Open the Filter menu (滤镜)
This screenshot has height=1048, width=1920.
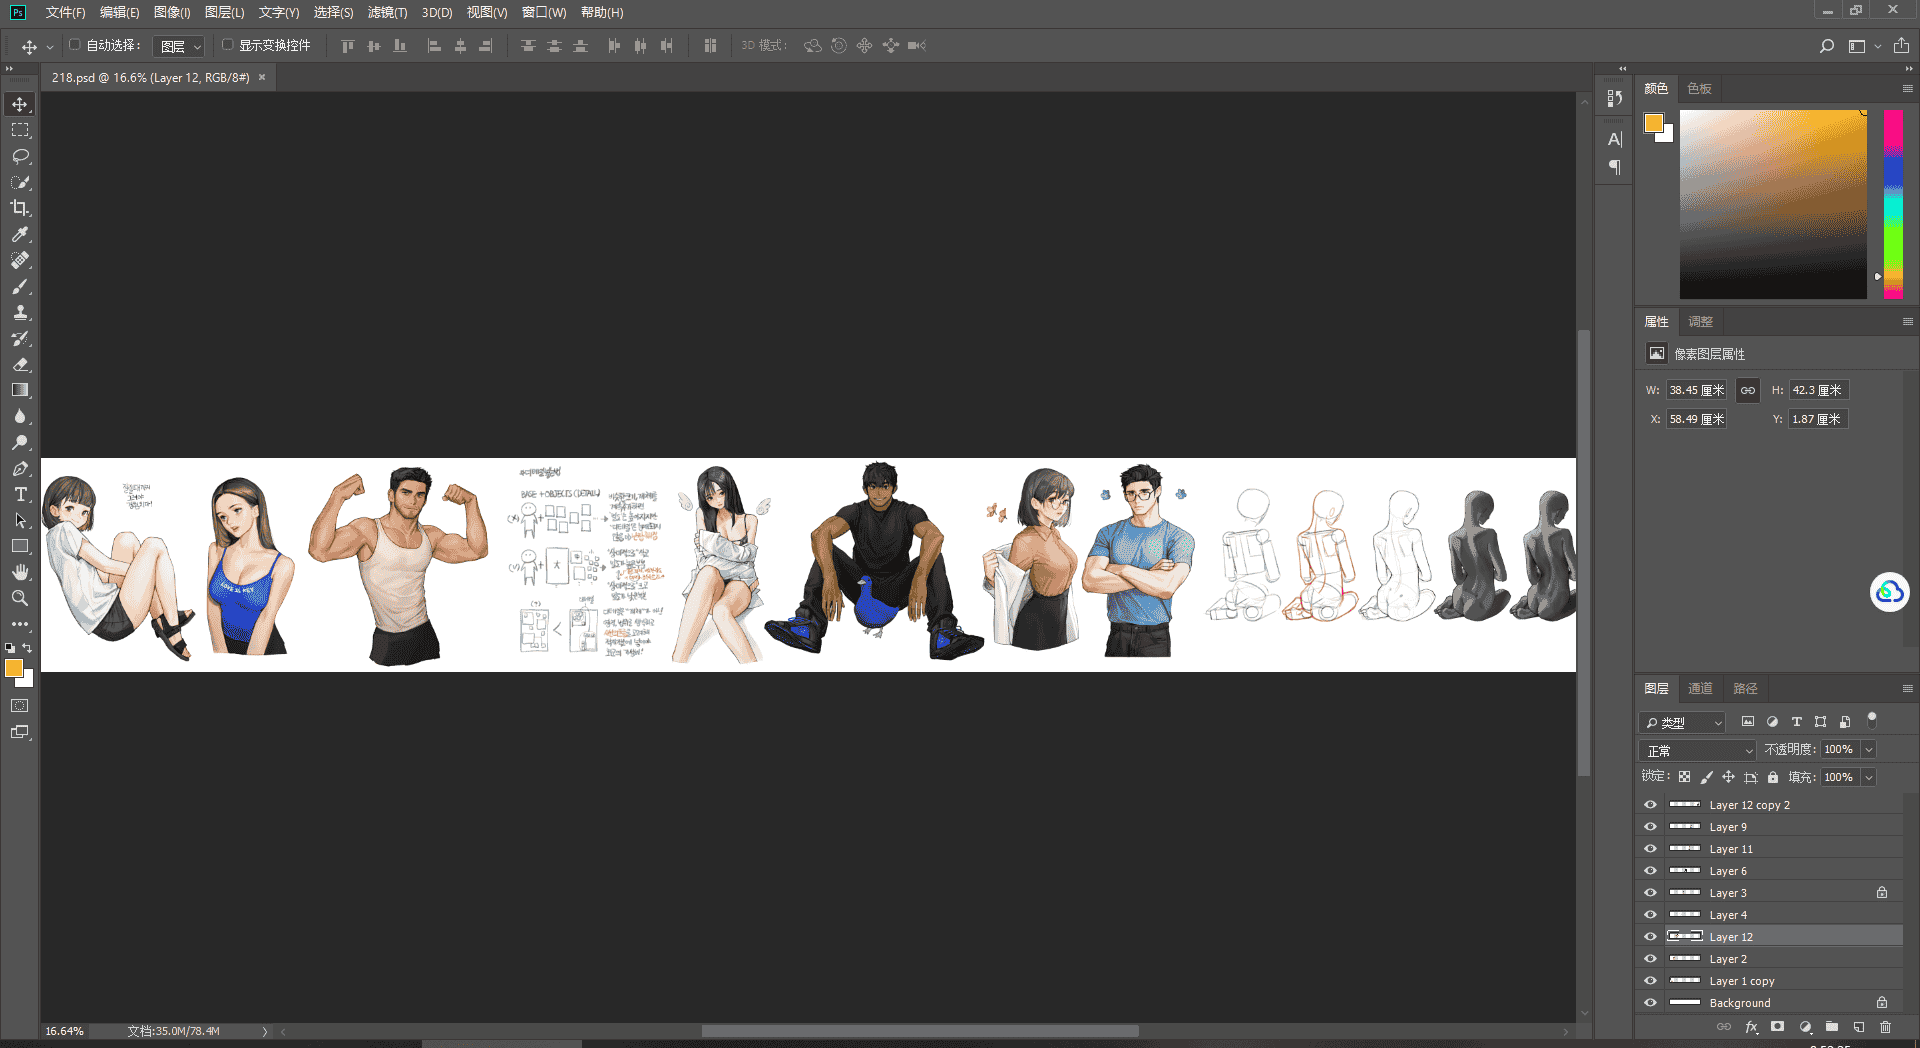click(x=387, y=12)
